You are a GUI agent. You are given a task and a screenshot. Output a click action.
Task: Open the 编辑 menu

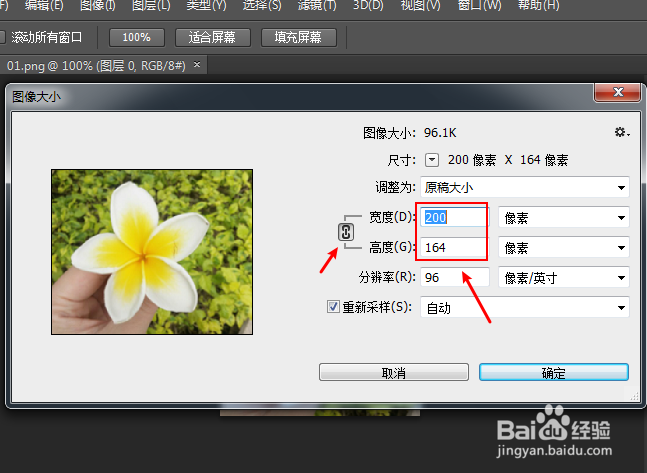[x=44, y=5]
